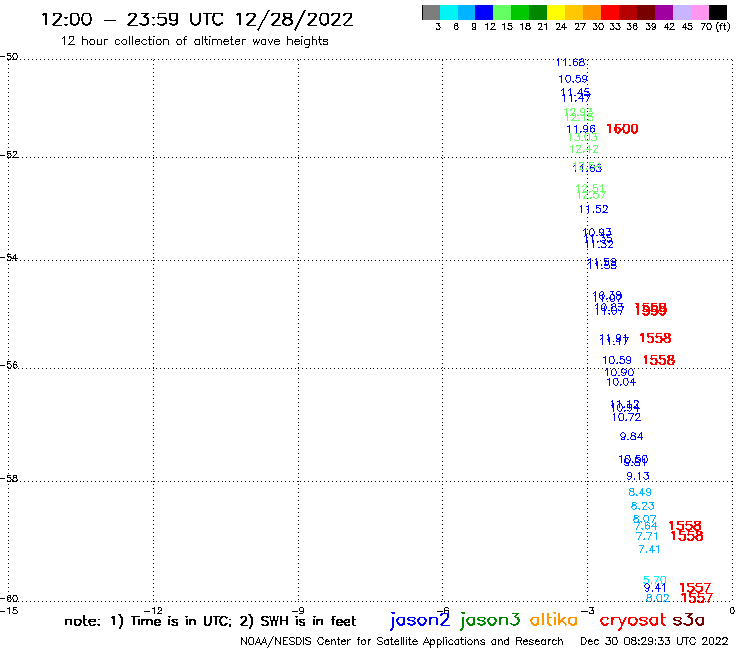740x650 pixels.
Task: Click the latitude axis label '-60'
Action: [x=9, y=599]
